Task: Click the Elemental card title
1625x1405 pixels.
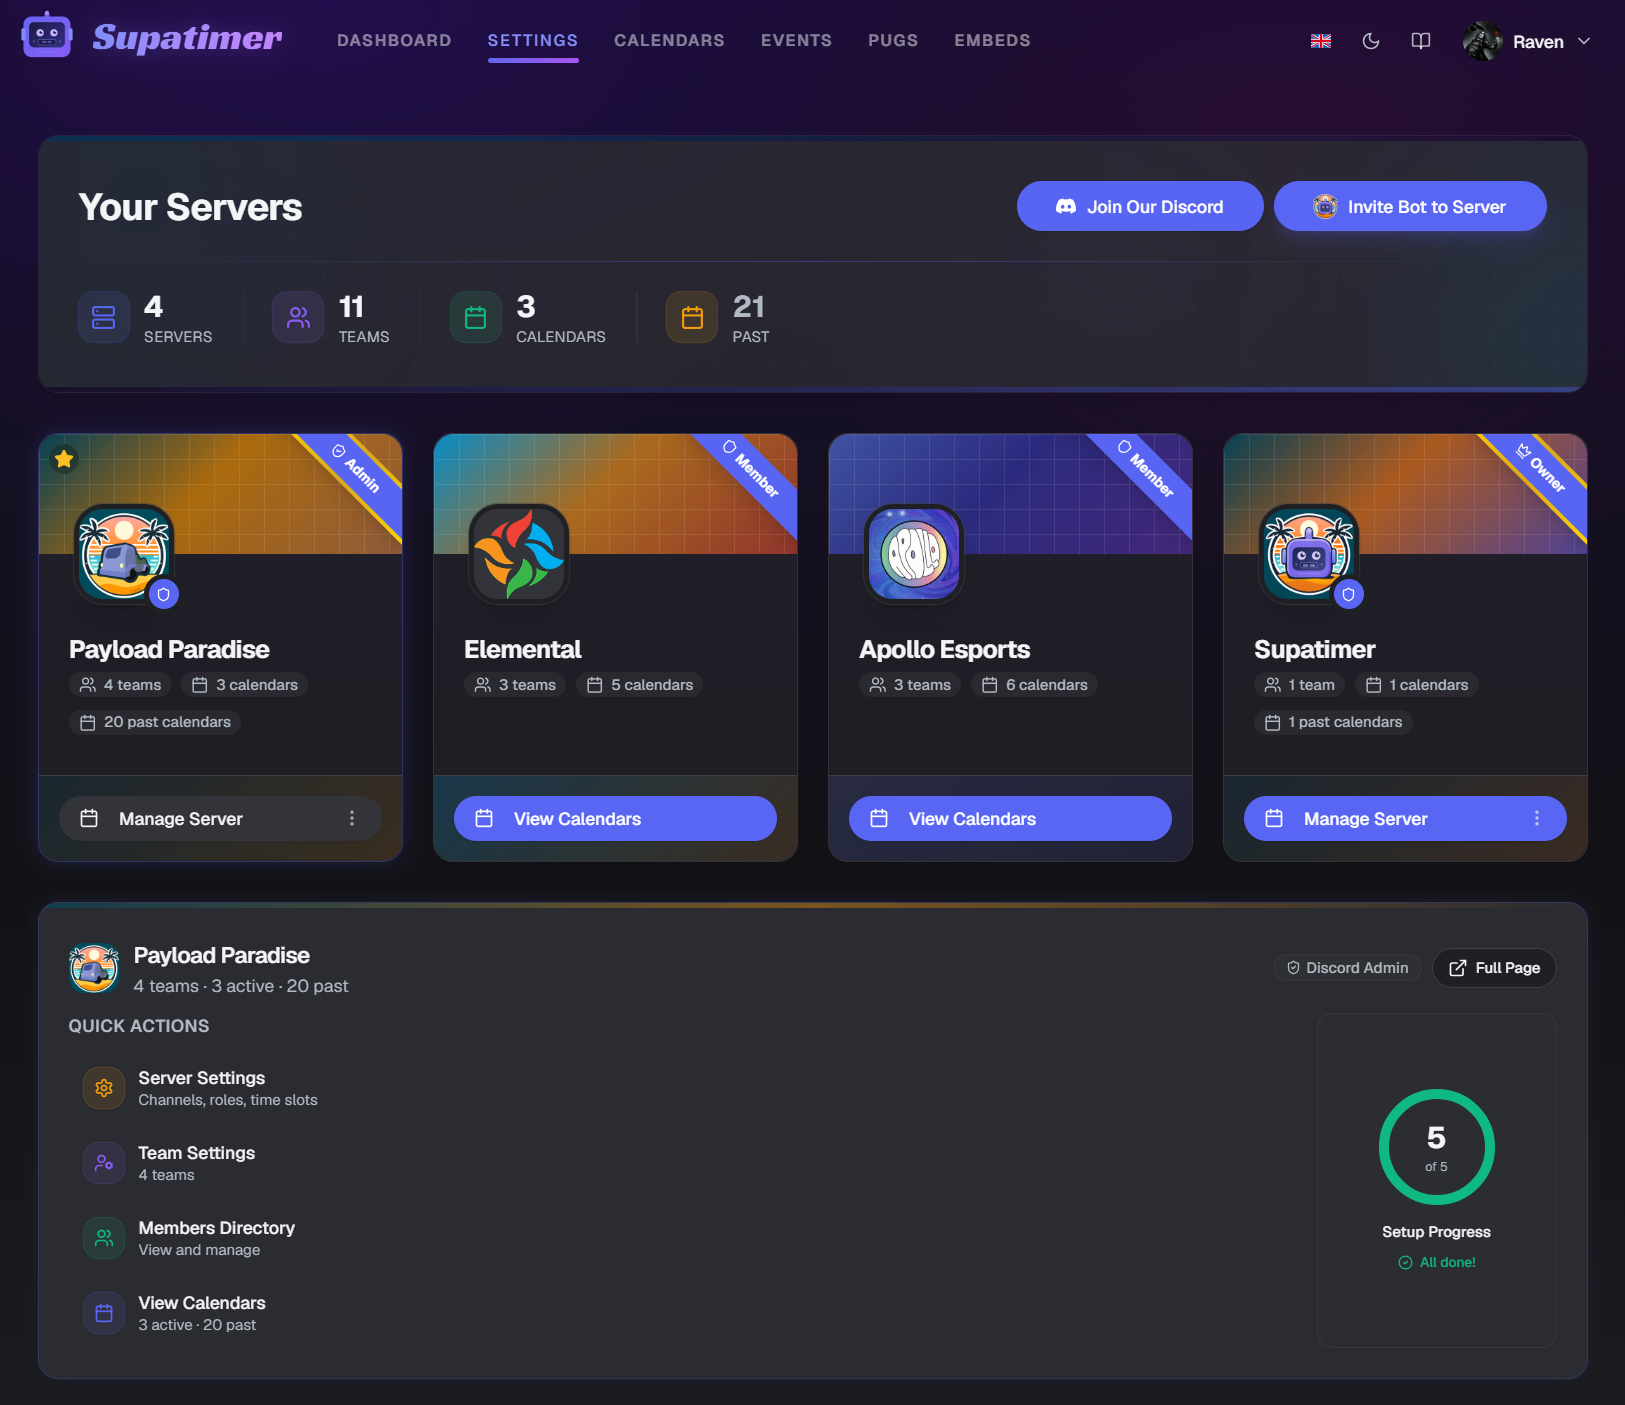Action: pyautogui.click(x=522, y=649)
